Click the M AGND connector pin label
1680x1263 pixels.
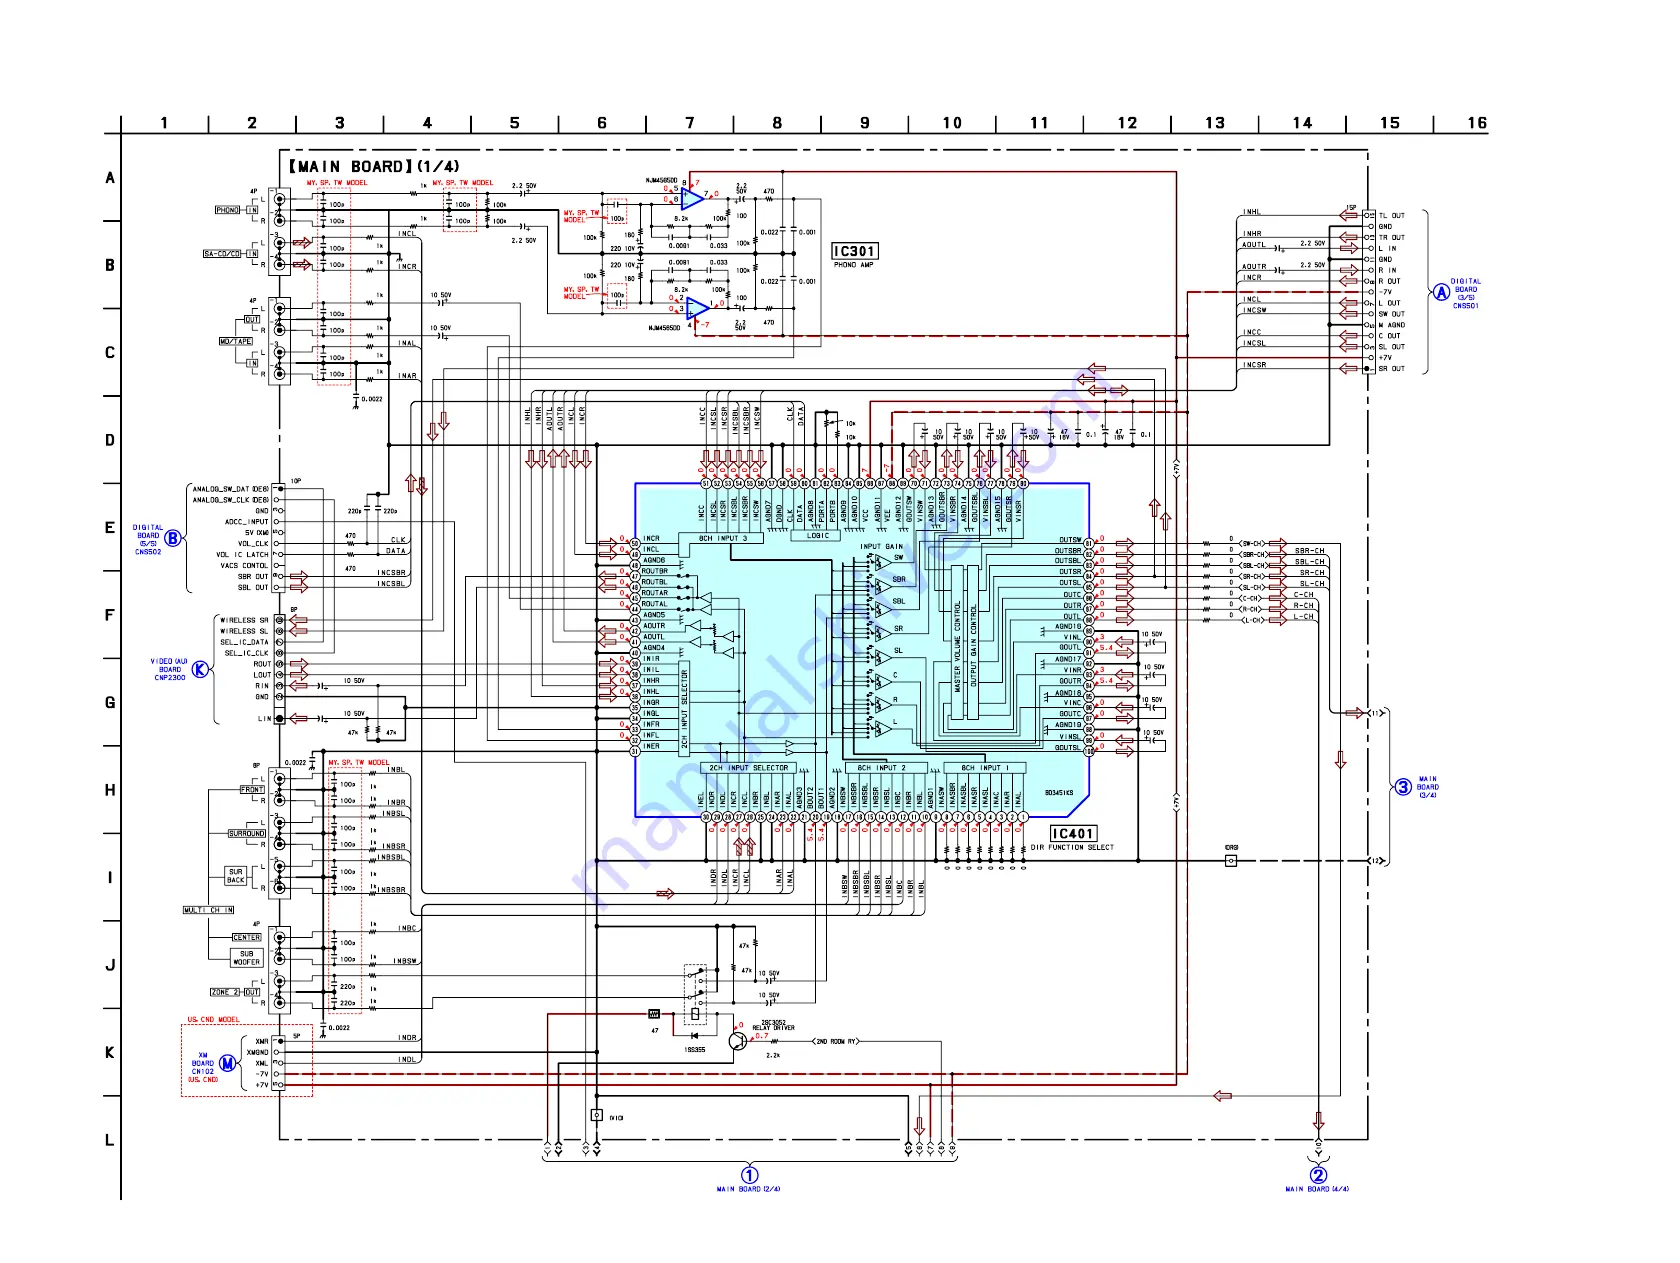click(1392, 325)
